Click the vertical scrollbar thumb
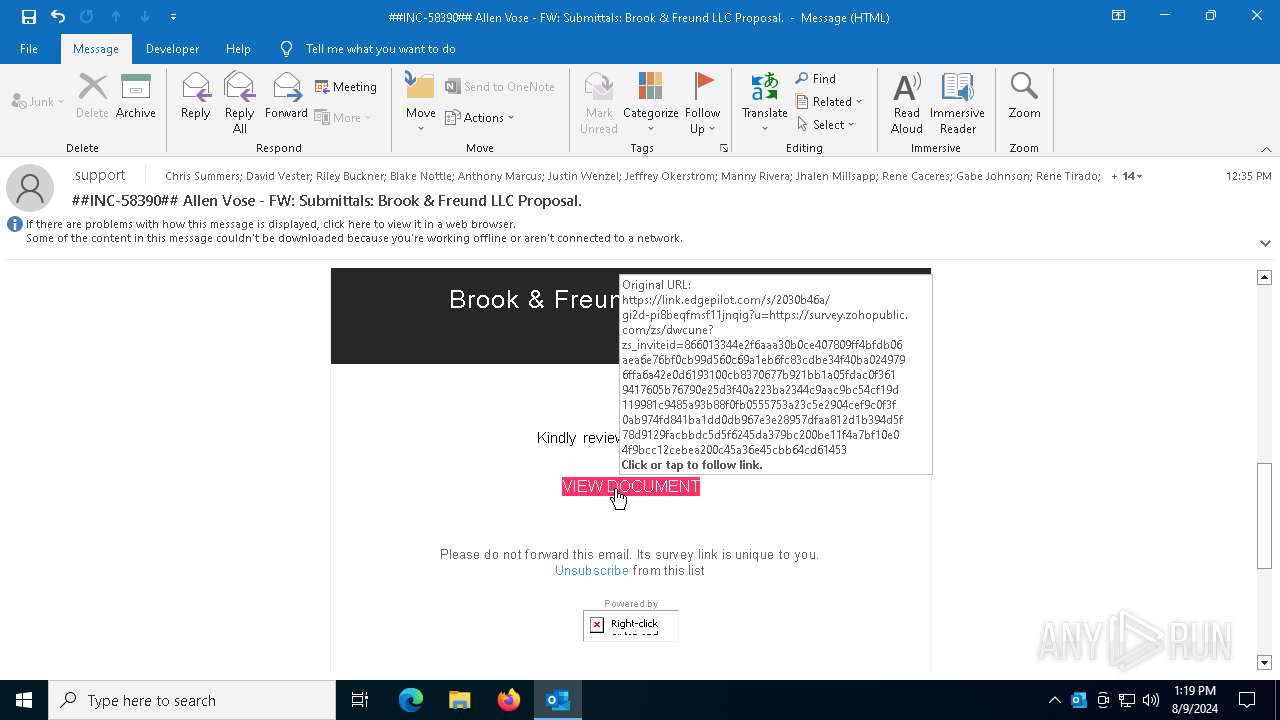Viewport: 1280px width, 720px height. (1264, 516)
